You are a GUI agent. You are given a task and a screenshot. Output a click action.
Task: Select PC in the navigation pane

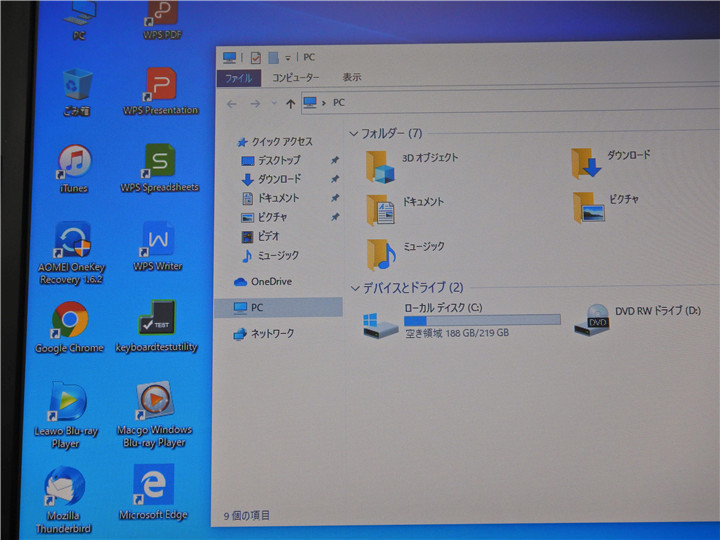pyautogui.click(x=278, y=307)
